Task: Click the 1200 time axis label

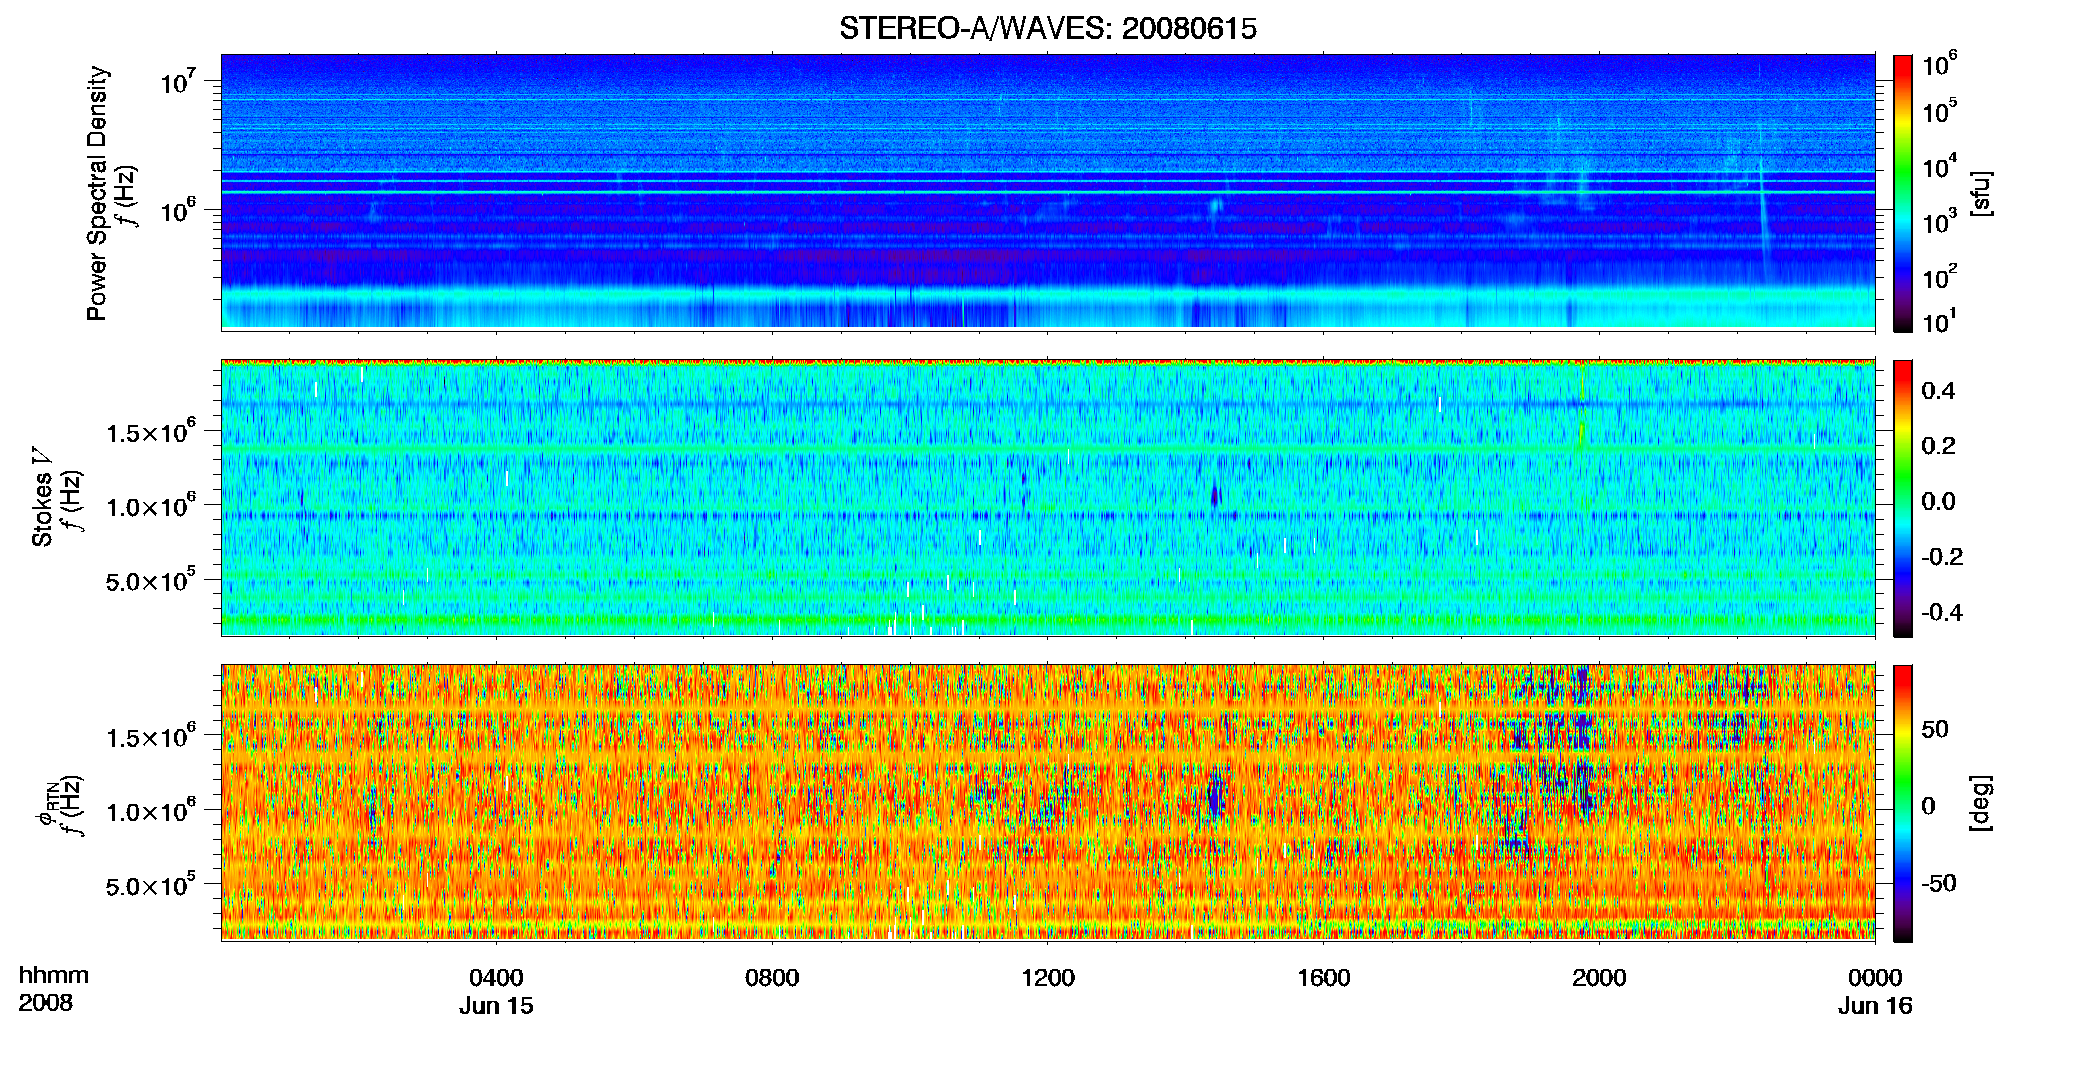Action: 1048,978
